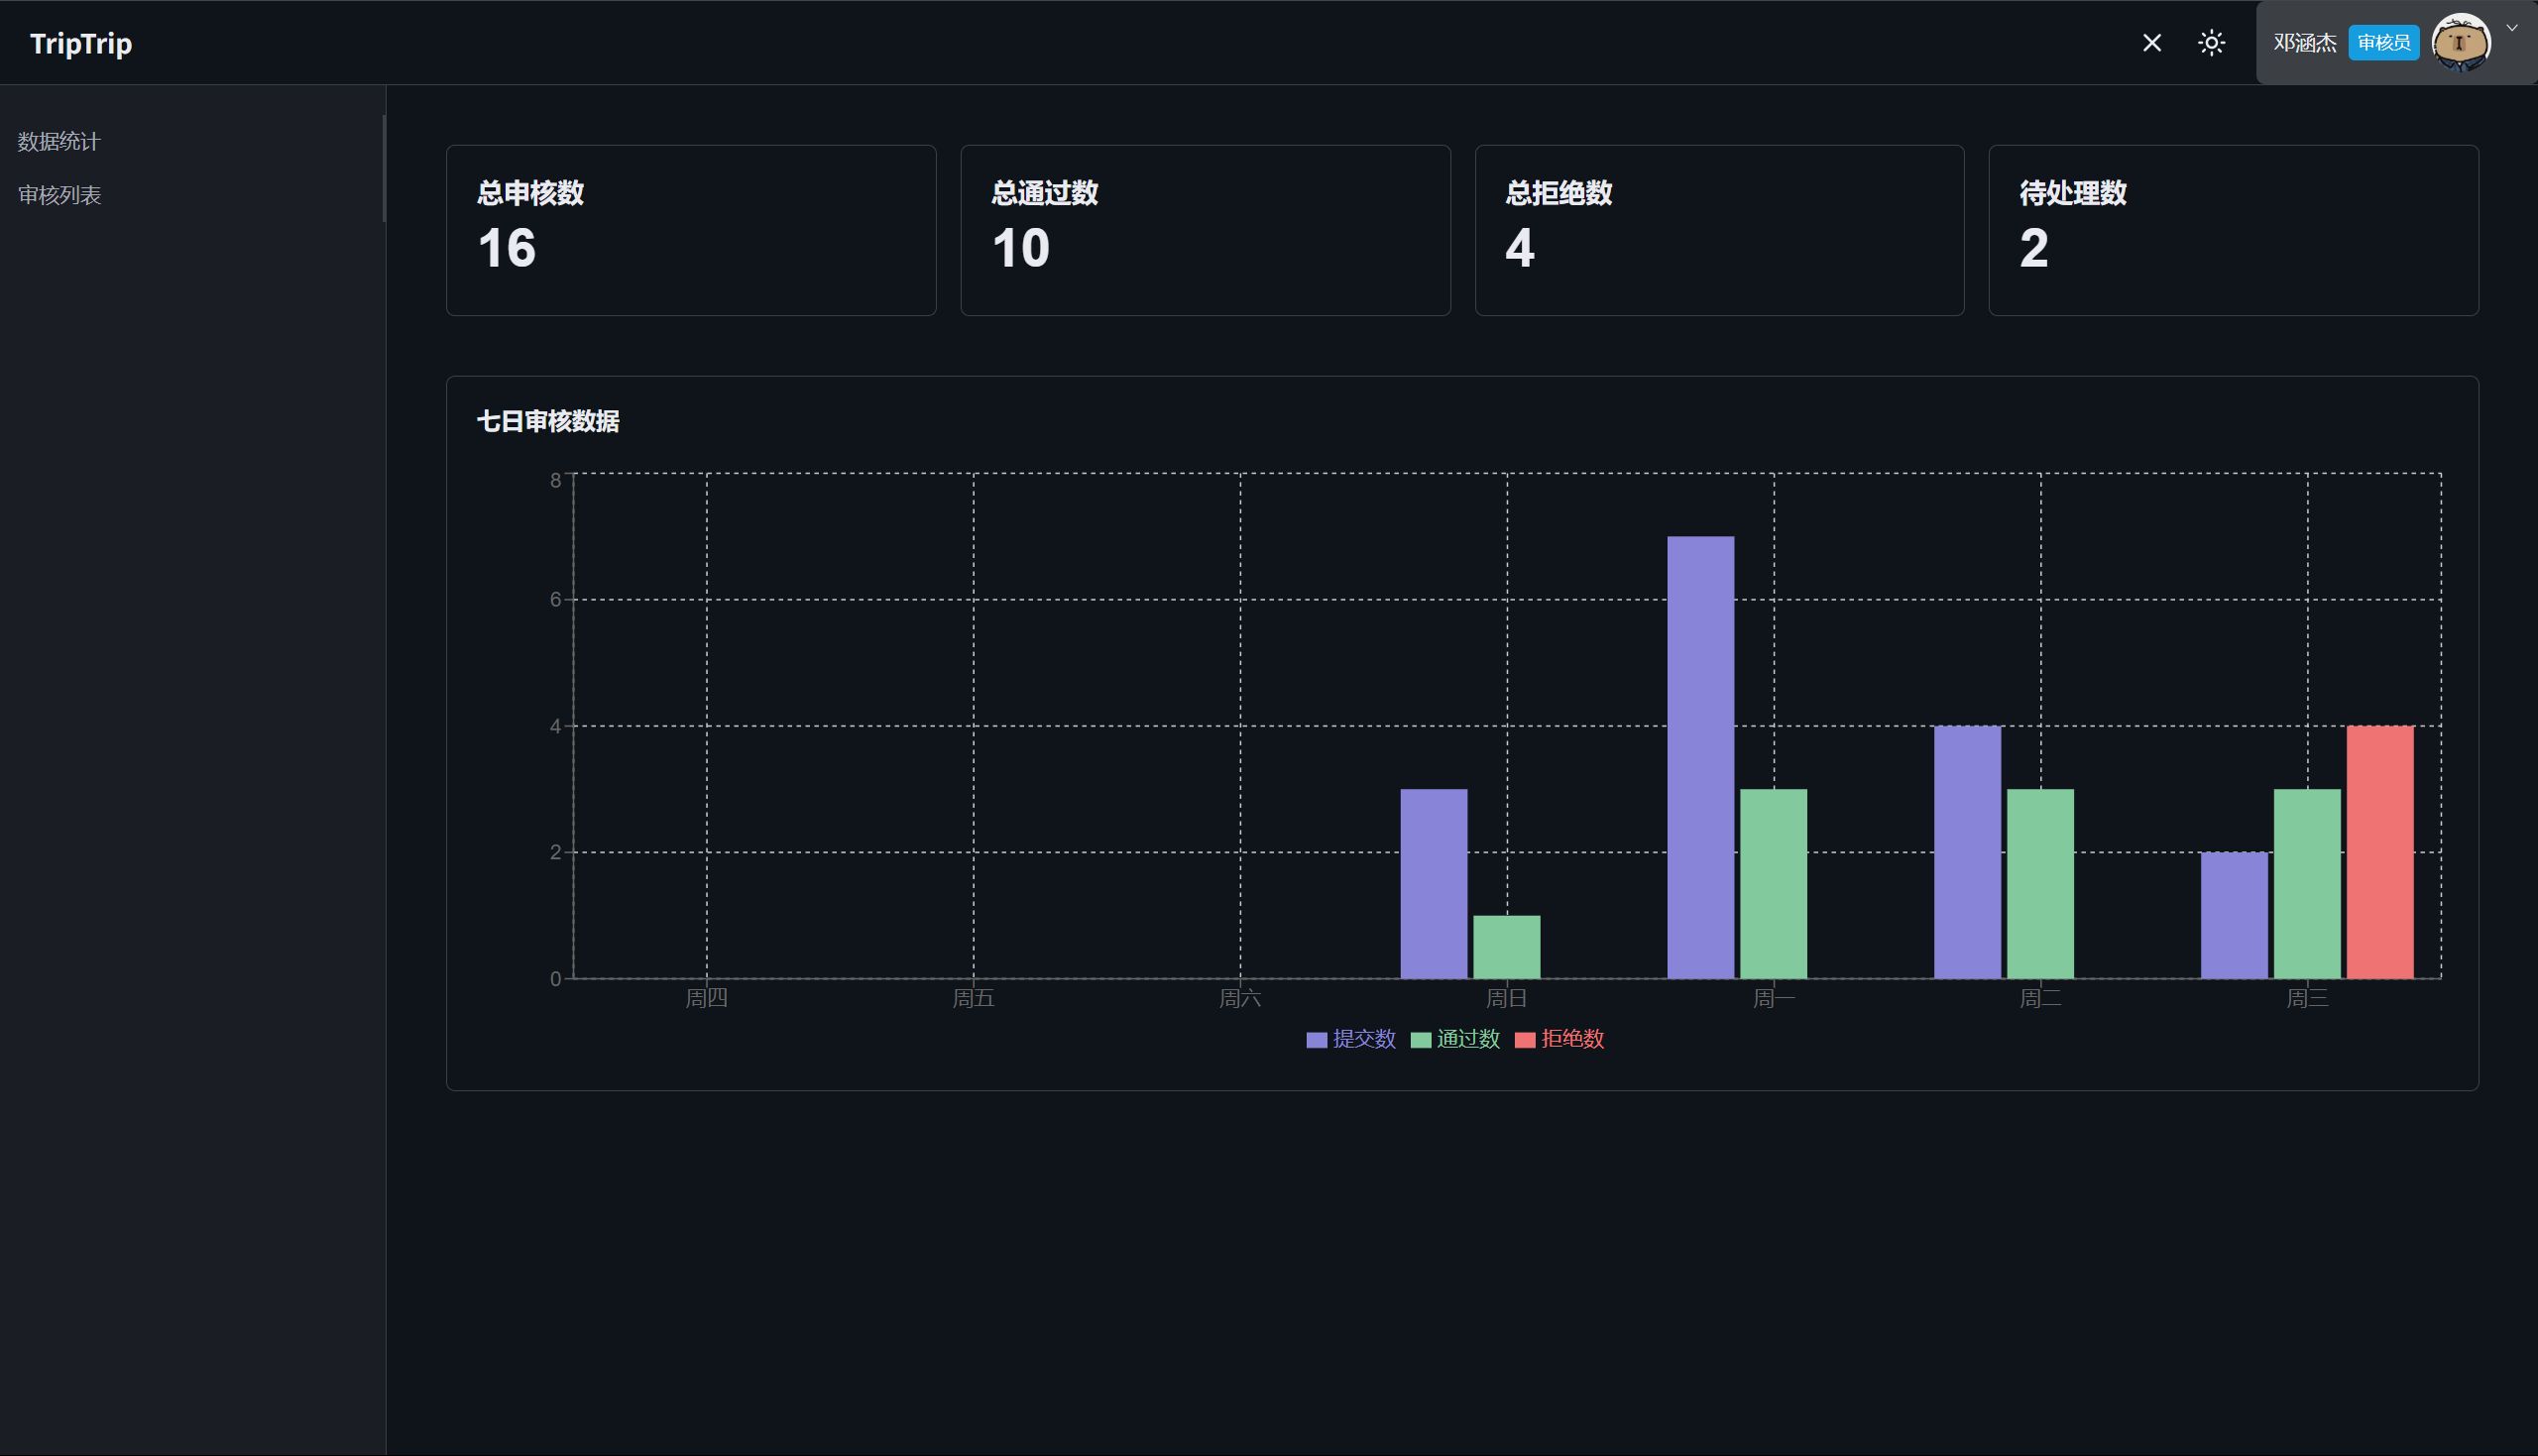The height and width of the screenshot is (1456, 2538).
Task: Click the 审核员 role badge
Action: point(2383,43)
